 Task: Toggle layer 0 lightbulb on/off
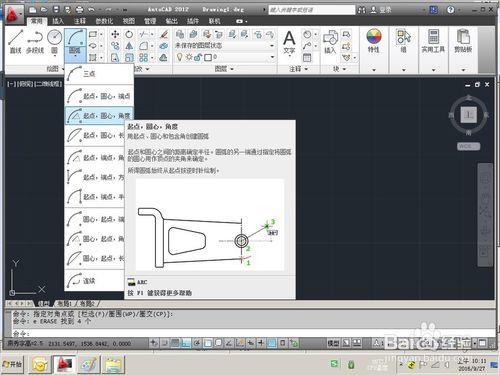(x=179, y=57)
